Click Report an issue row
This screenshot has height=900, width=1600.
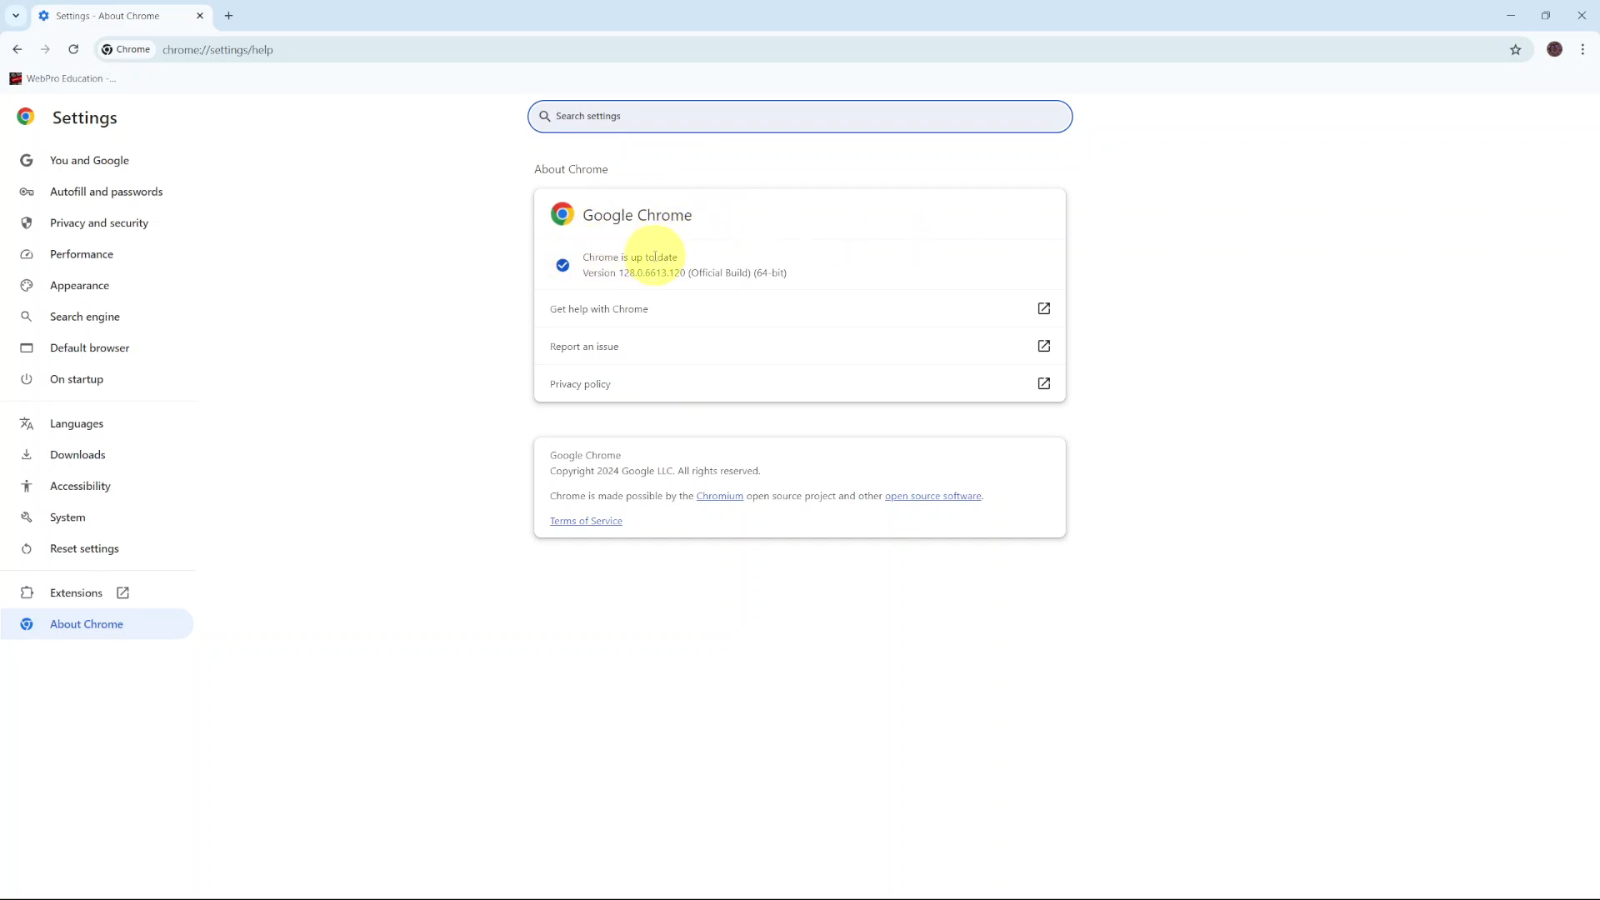(x=800, y=346)
